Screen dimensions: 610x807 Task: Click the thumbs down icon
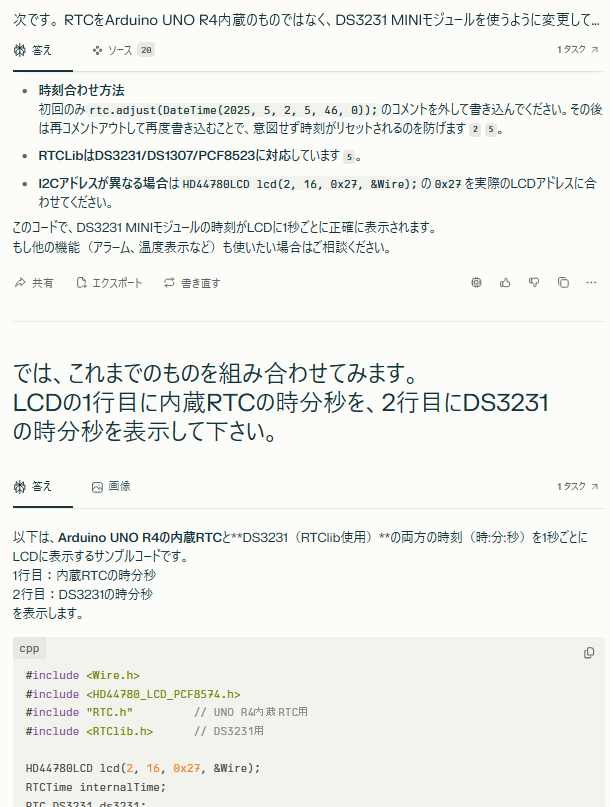tap(534, 283)
